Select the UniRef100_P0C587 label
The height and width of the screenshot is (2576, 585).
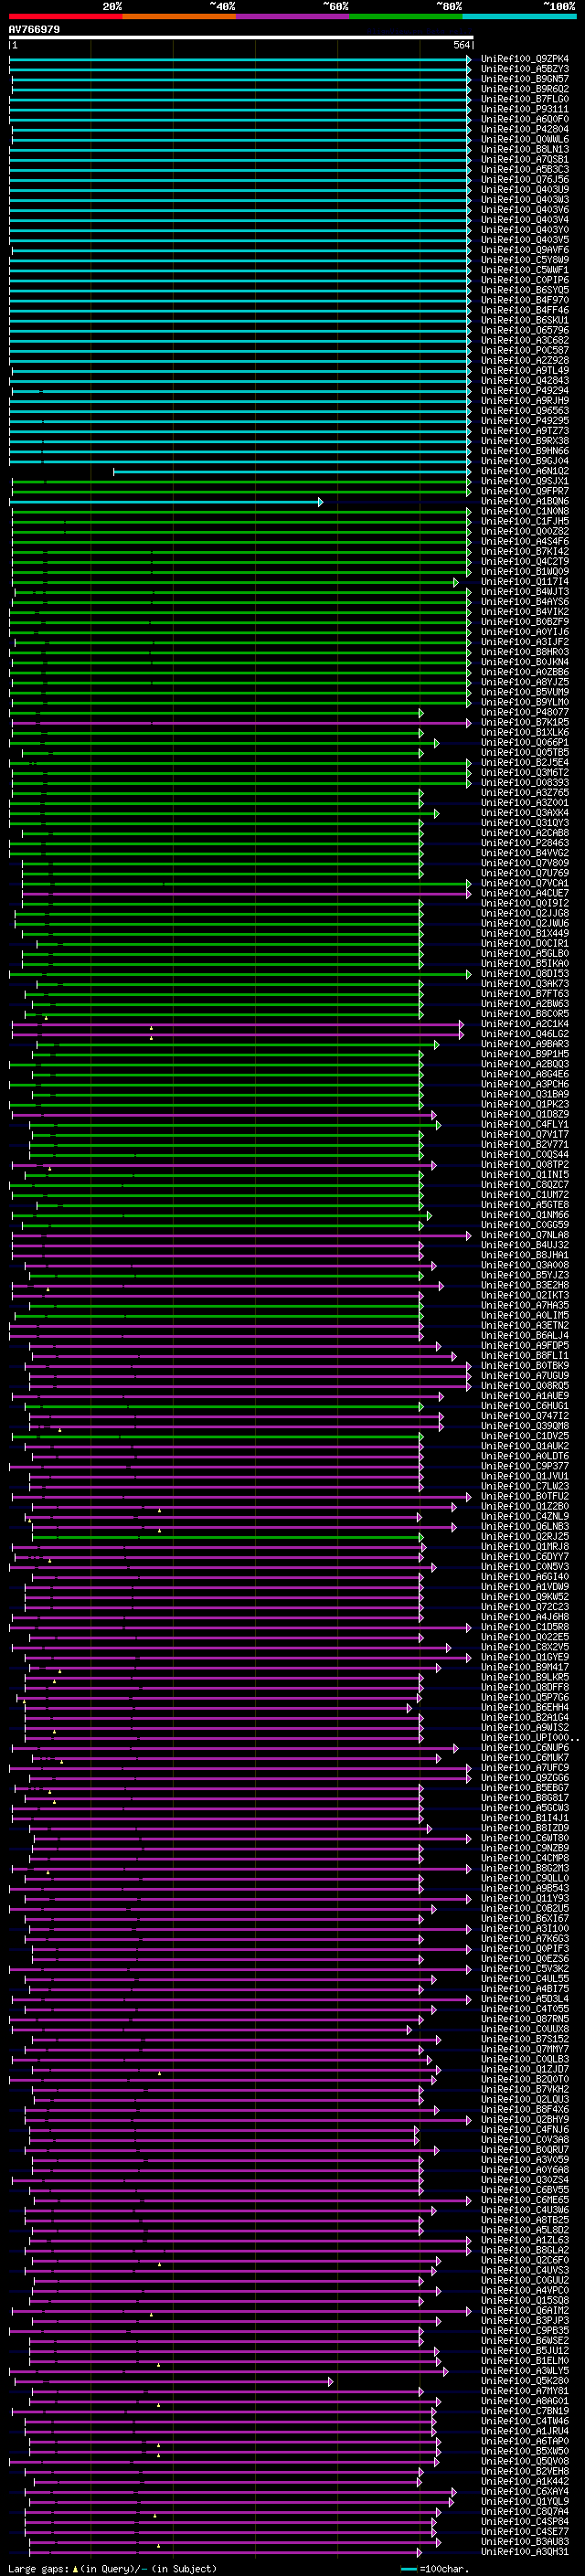coord(525,351)
